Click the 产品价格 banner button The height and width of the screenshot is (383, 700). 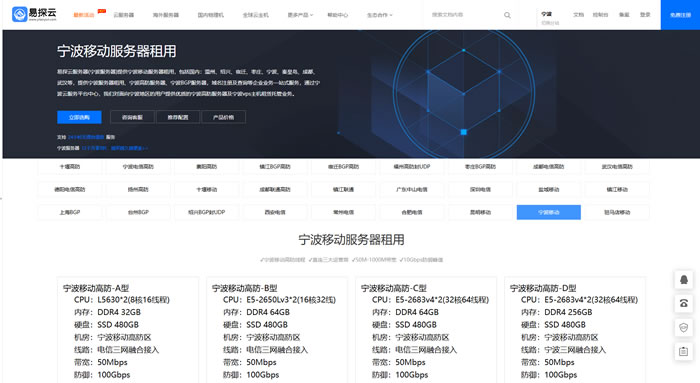223,117
